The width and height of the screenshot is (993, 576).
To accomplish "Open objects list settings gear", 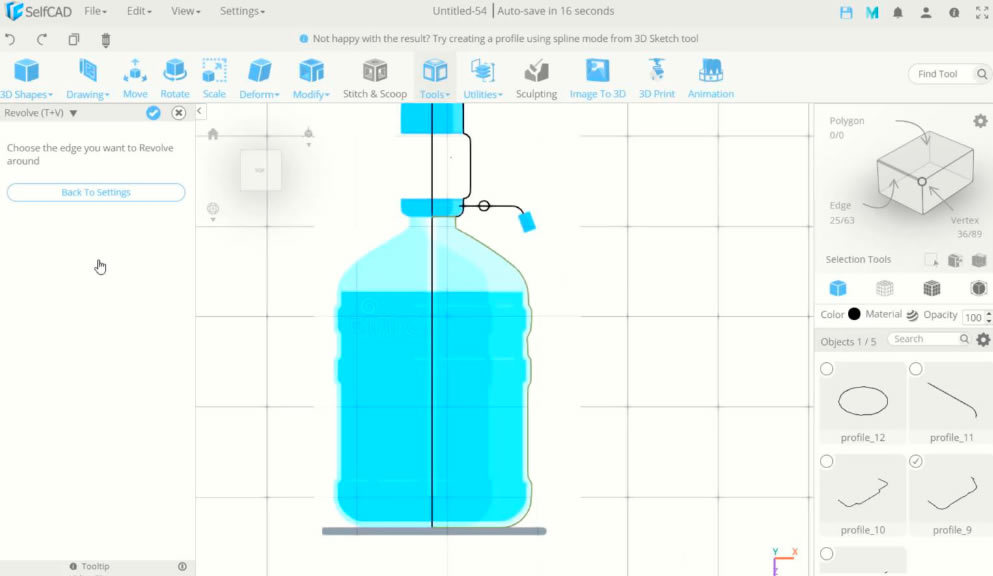I will pos(983,340).
